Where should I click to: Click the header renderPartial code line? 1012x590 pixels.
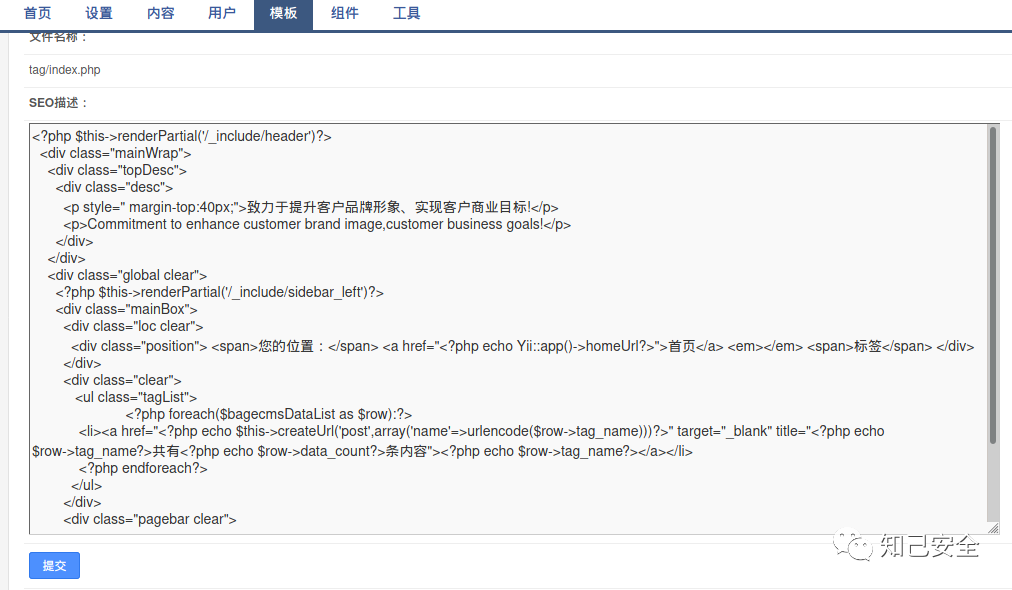coord(182,136)
